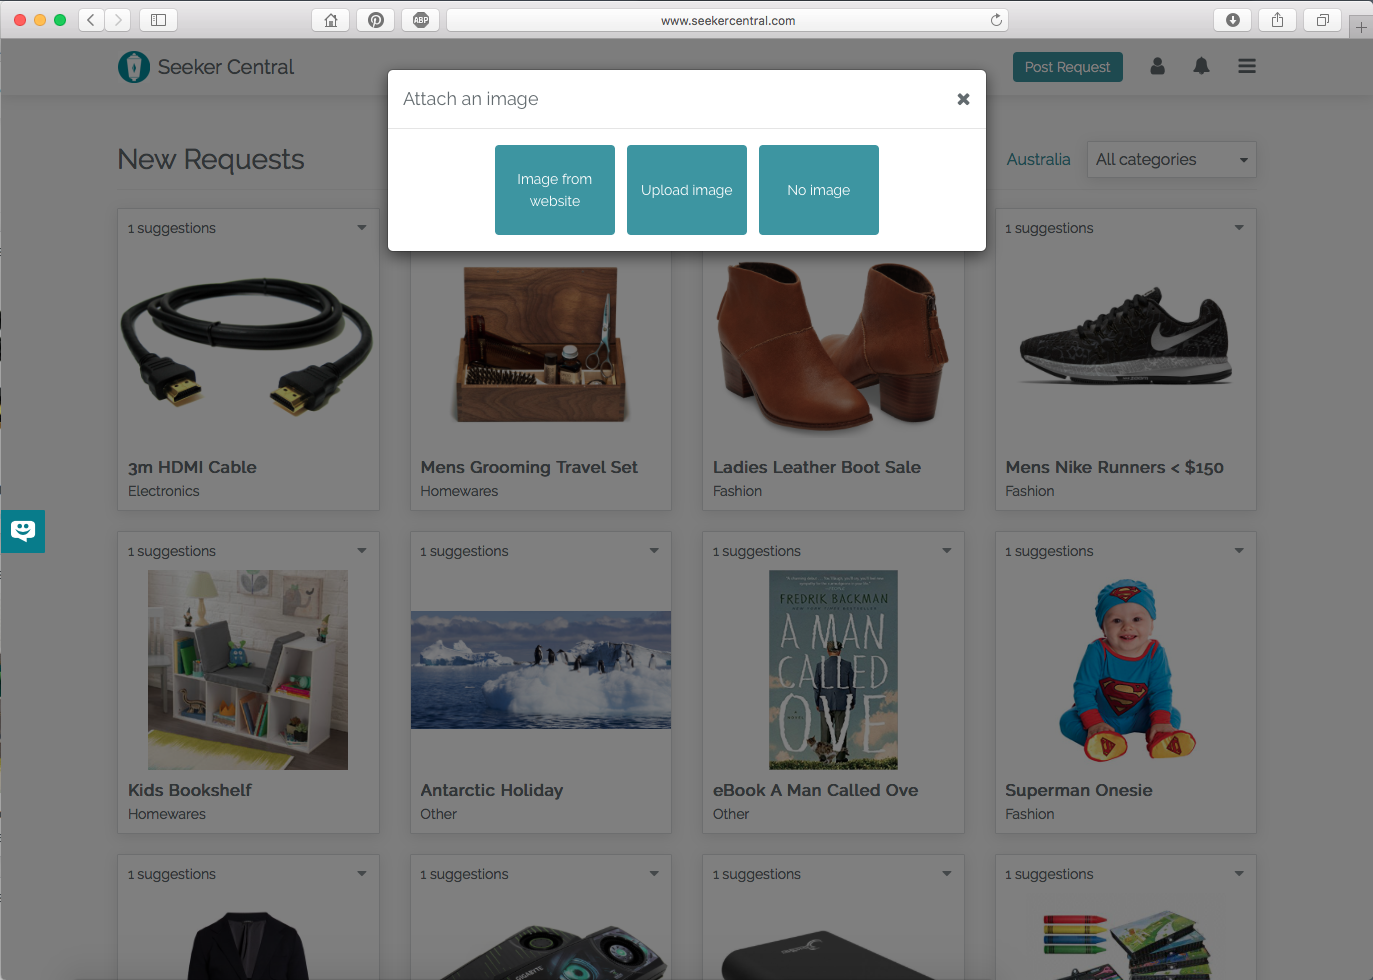
Task: Open the hamburger menu
Action: 1246,66
